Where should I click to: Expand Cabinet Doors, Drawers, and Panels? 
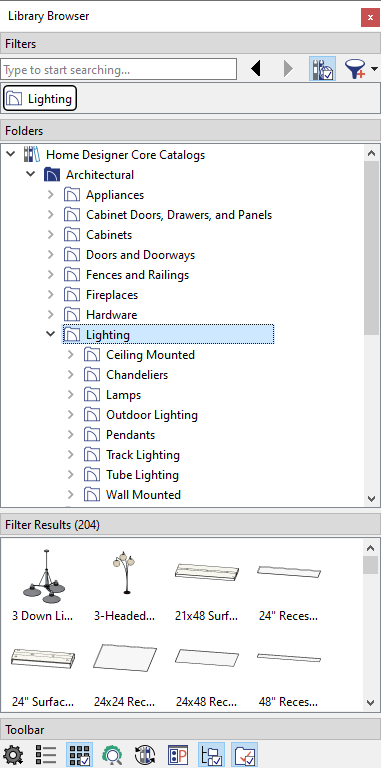(50, 215)
